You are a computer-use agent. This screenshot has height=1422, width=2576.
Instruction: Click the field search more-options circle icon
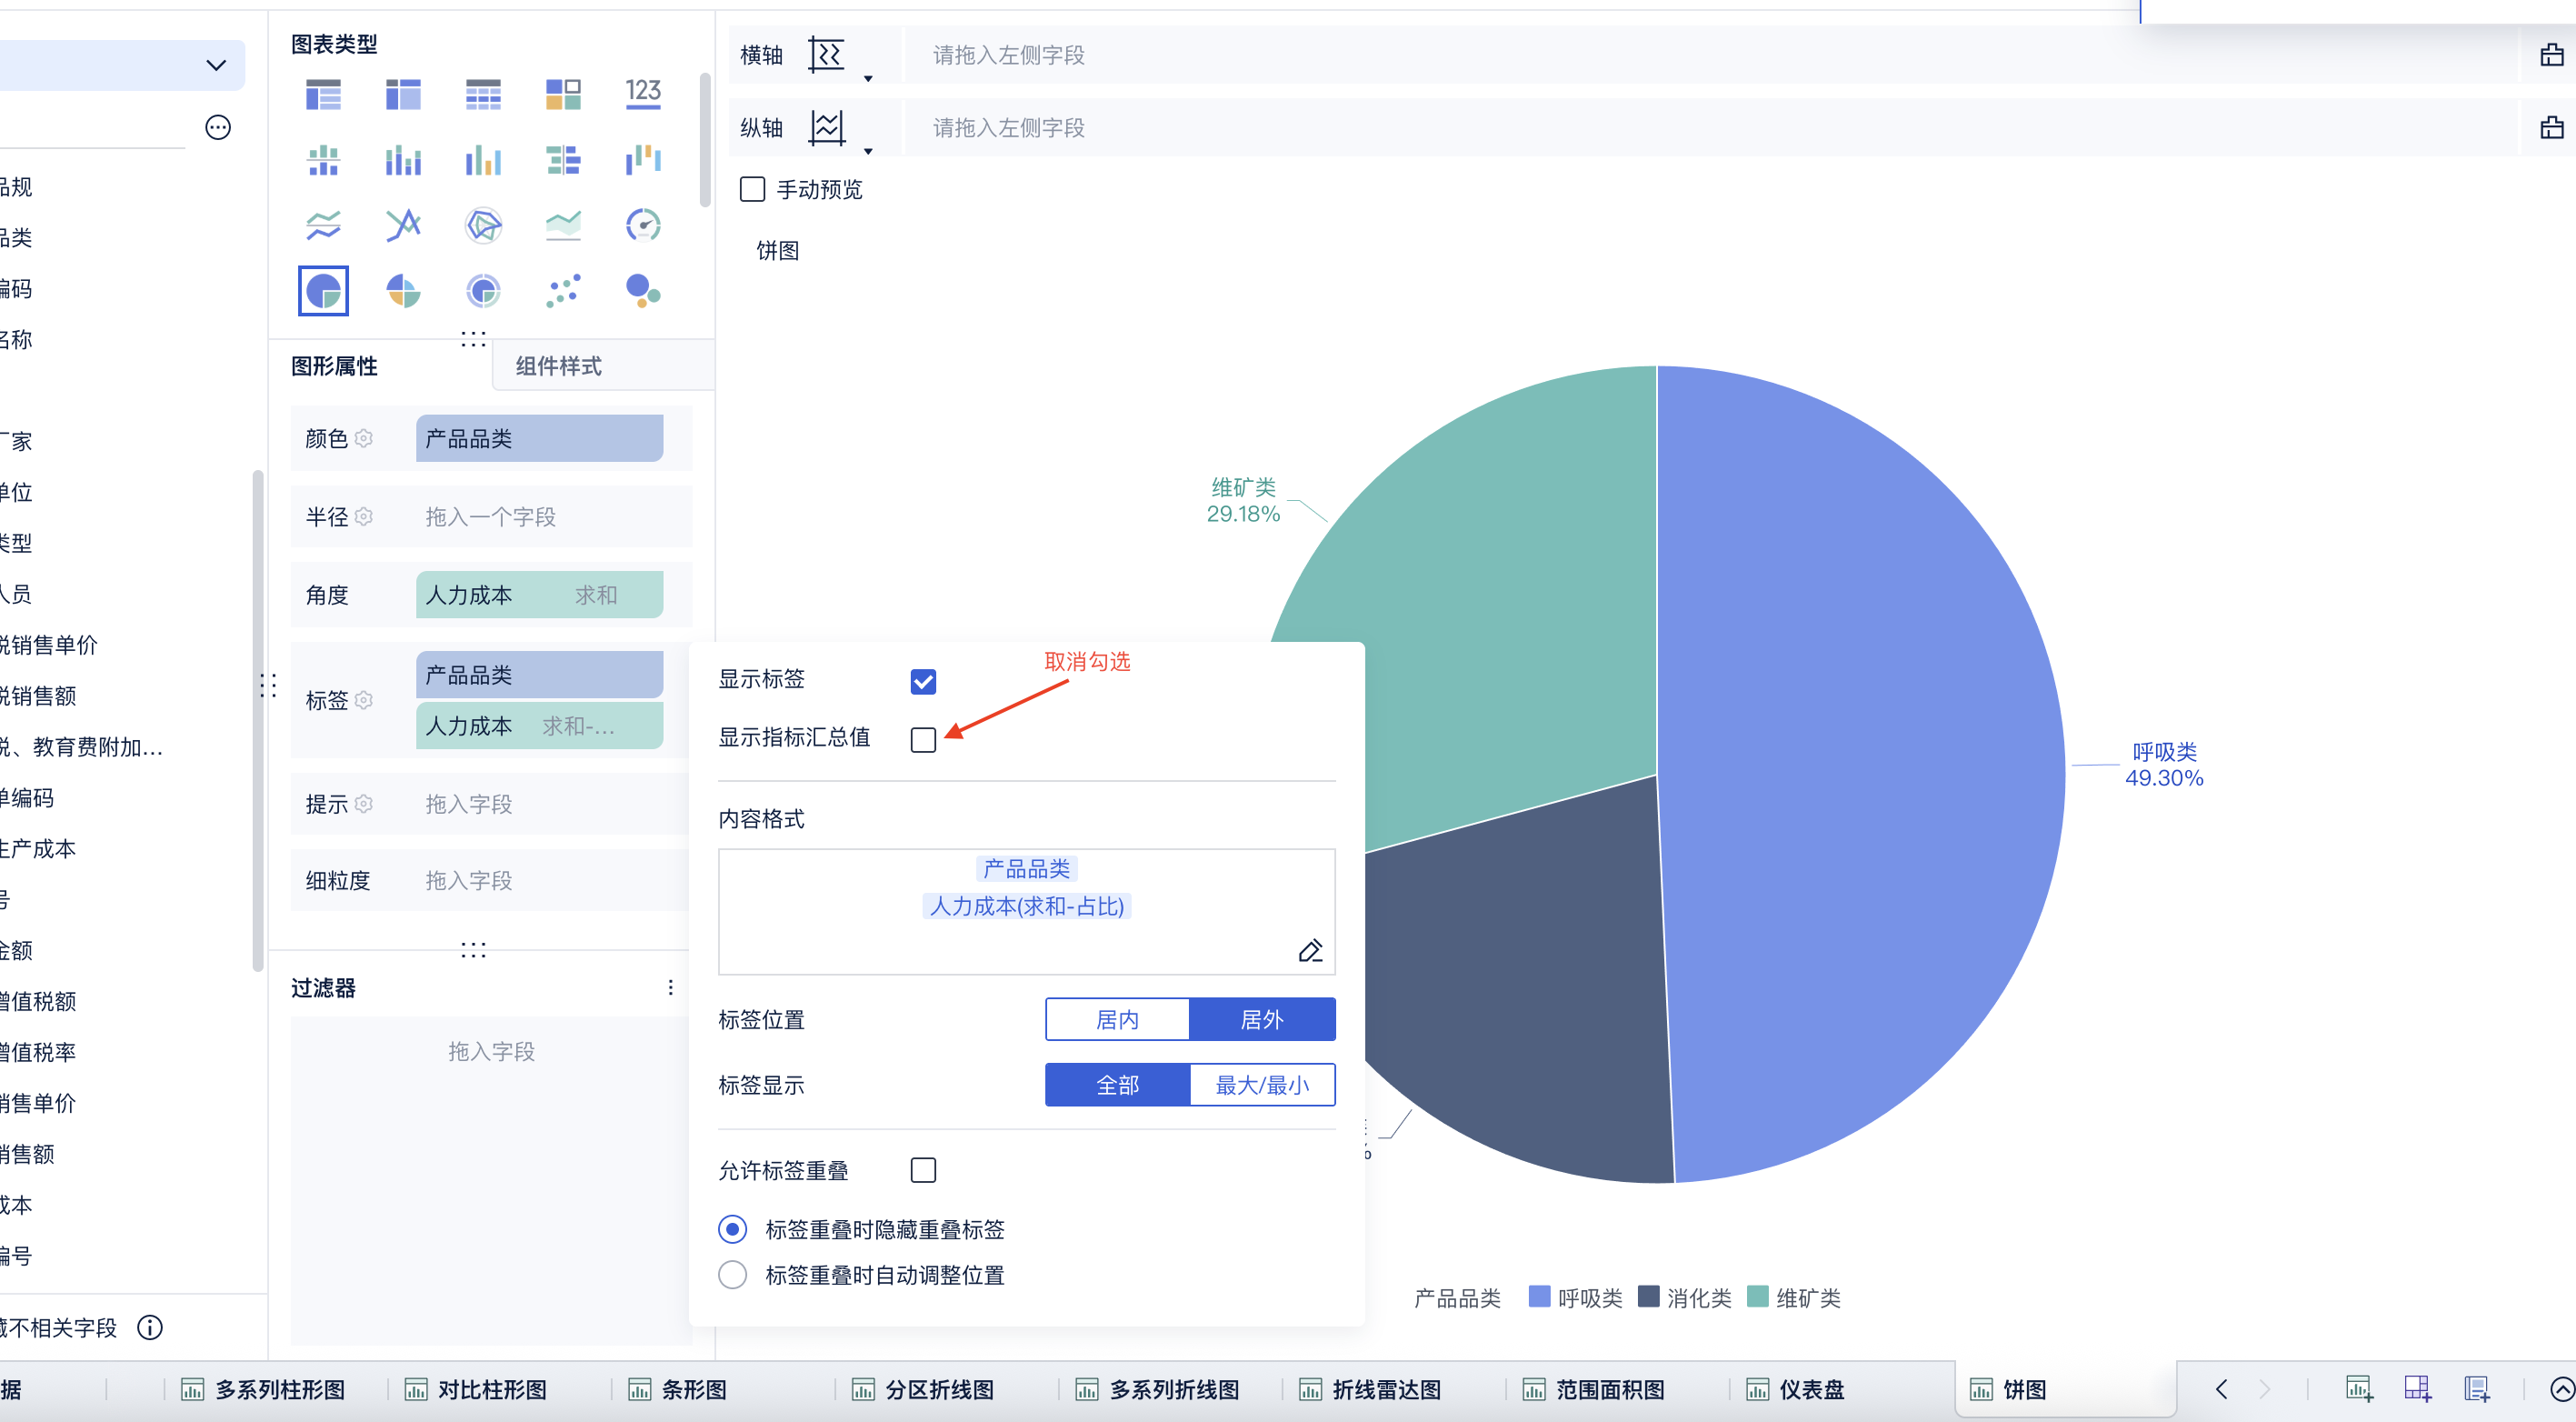[x=218, y=127]
